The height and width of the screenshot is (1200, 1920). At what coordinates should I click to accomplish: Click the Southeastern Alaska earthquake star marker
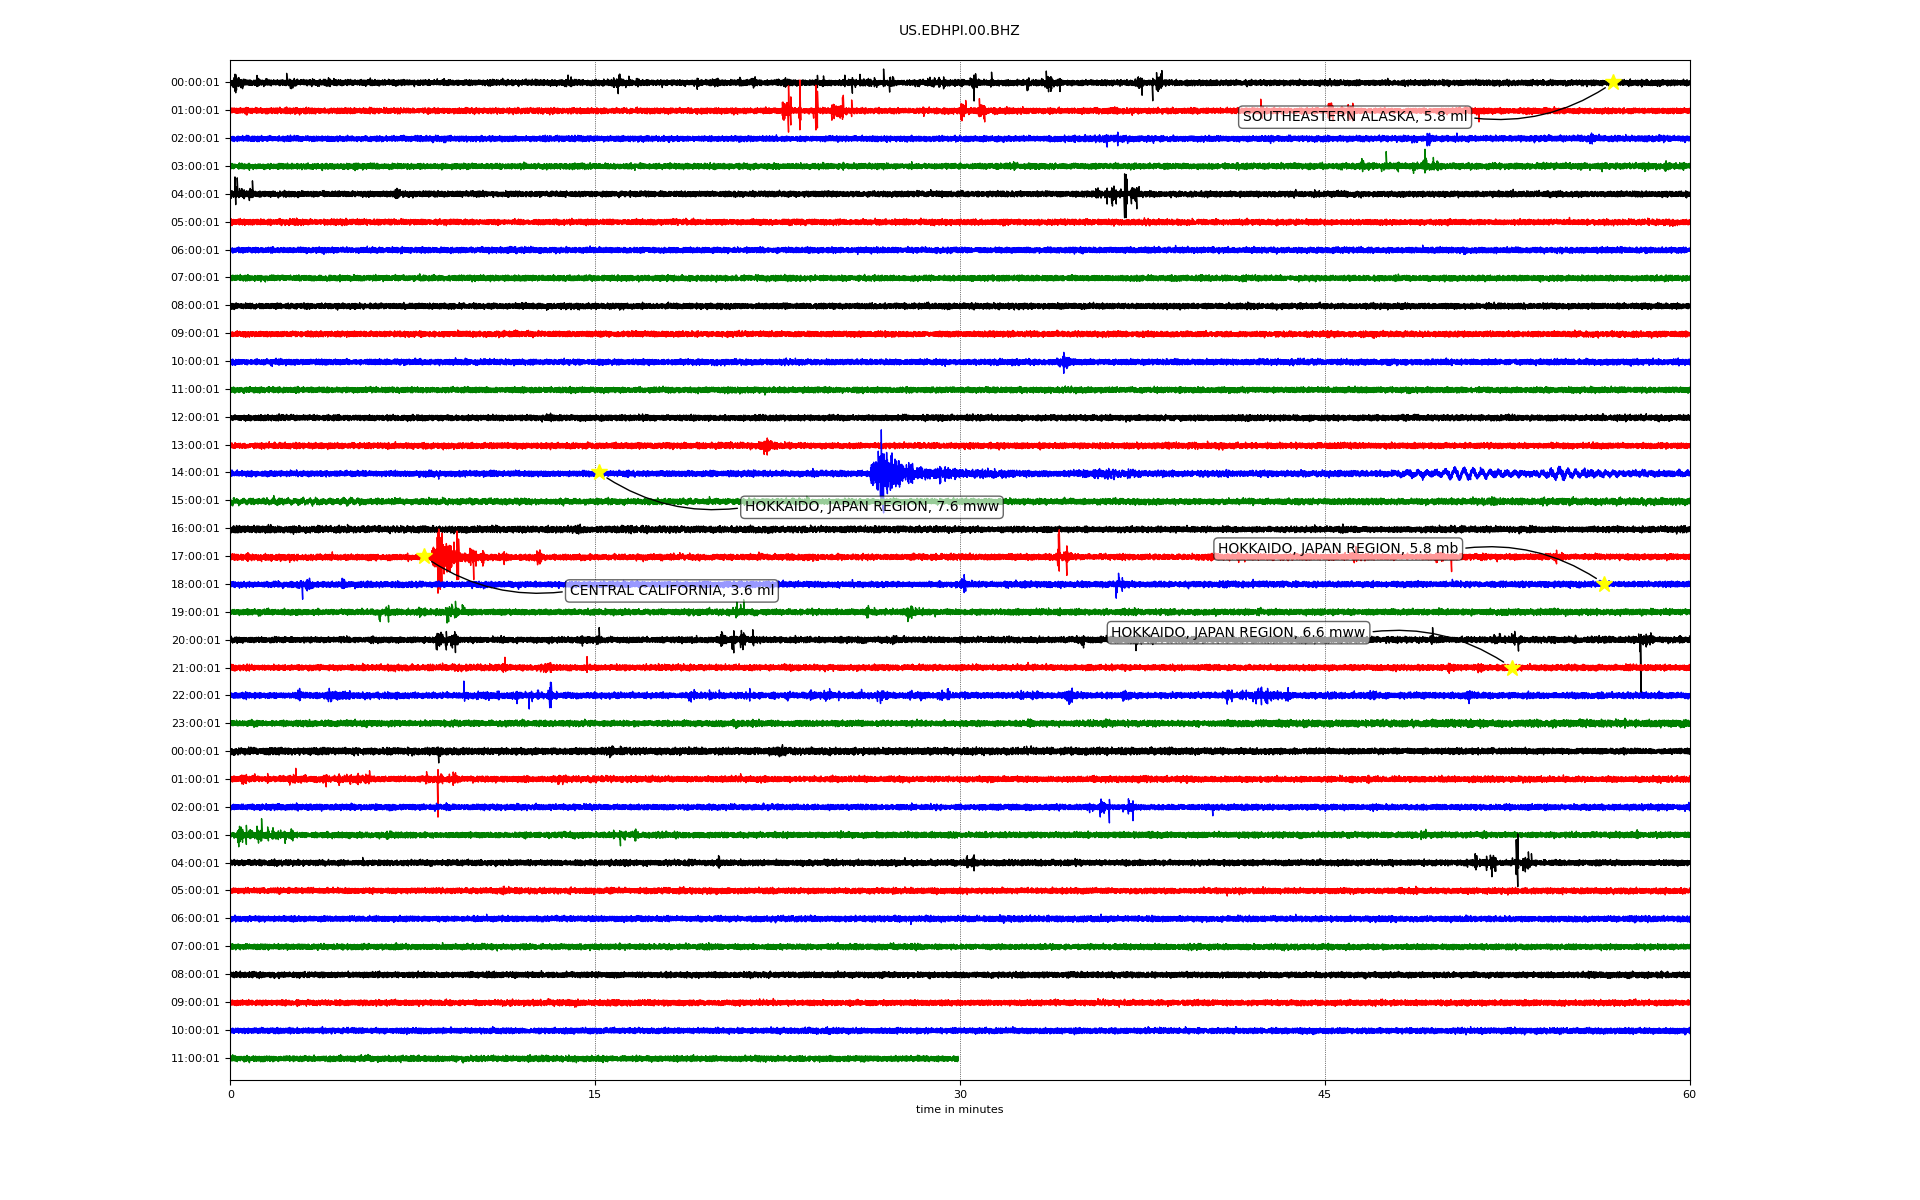(x=1612, y=82)
